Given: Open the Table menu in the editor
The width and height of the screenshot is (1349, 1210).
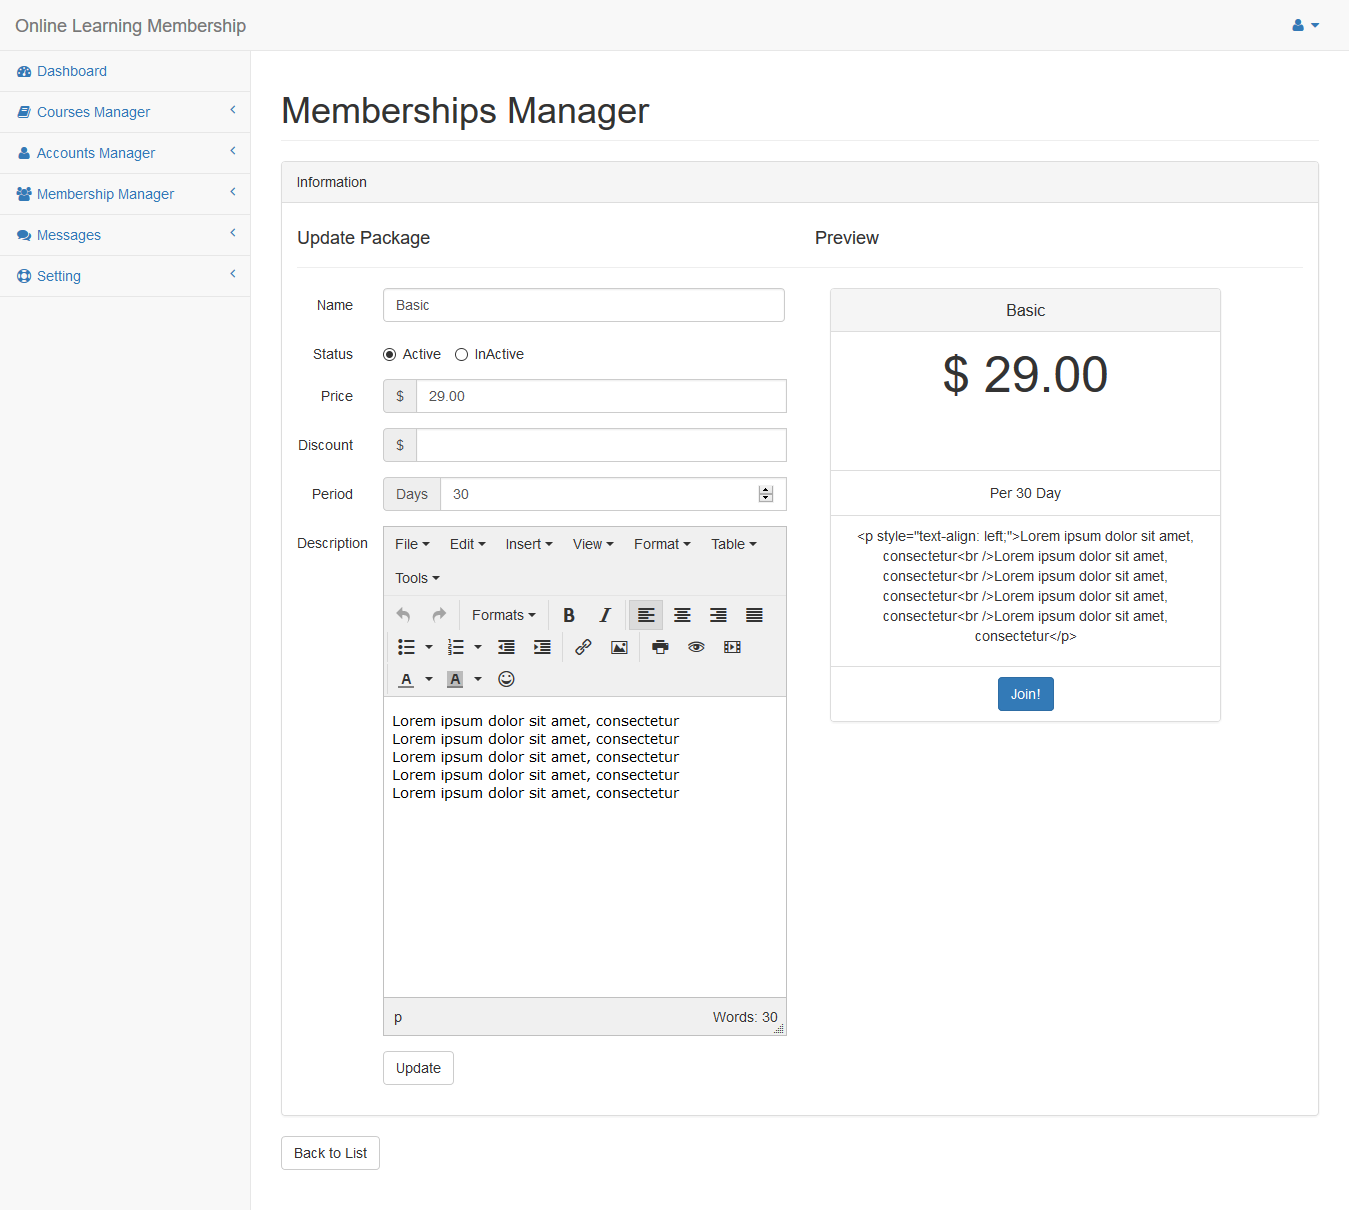Looking at the screenshot, I should (733, 544).
